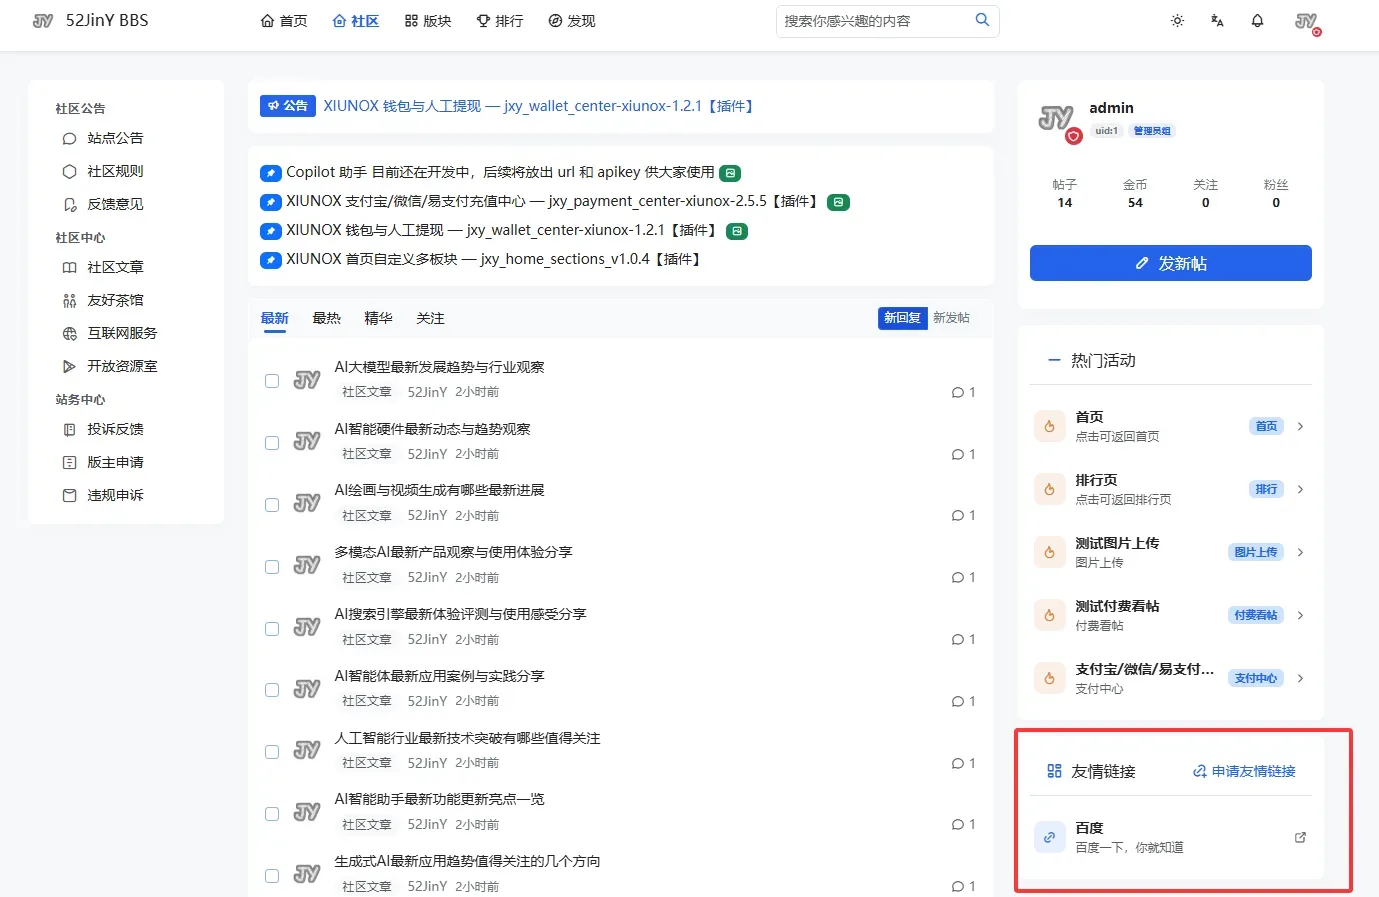Open the XIUNOX 支付宝/微信/易支付充值中心 pinned post
Image resolution: width=1379 pixels, height=897 pixels.
[552, 201]
